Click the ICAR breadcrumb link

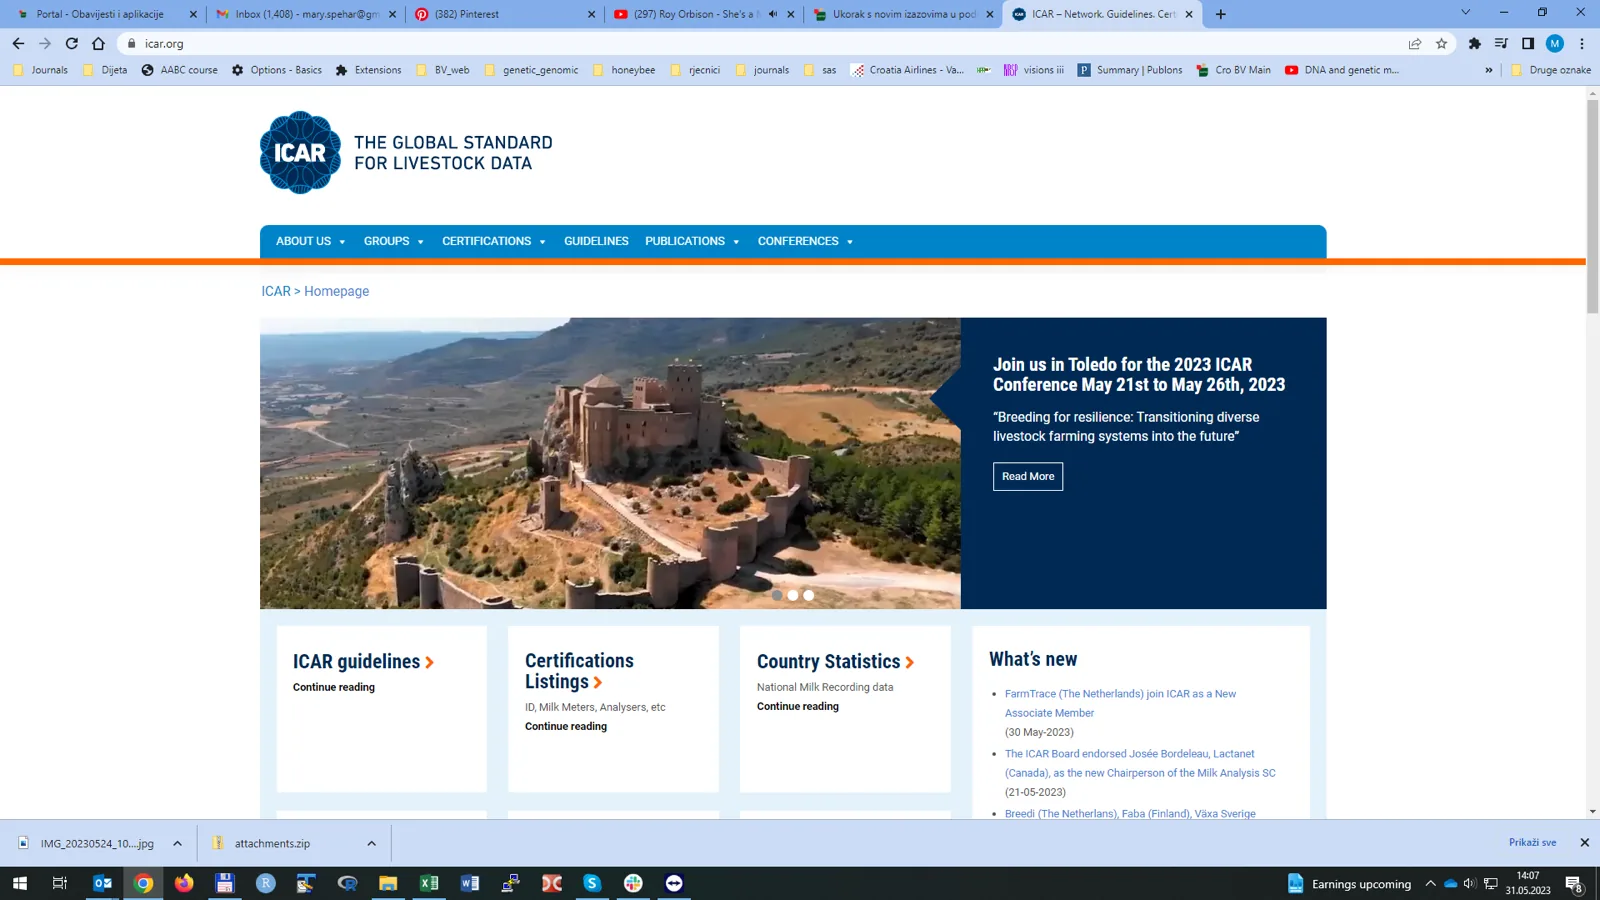[276, 291]
